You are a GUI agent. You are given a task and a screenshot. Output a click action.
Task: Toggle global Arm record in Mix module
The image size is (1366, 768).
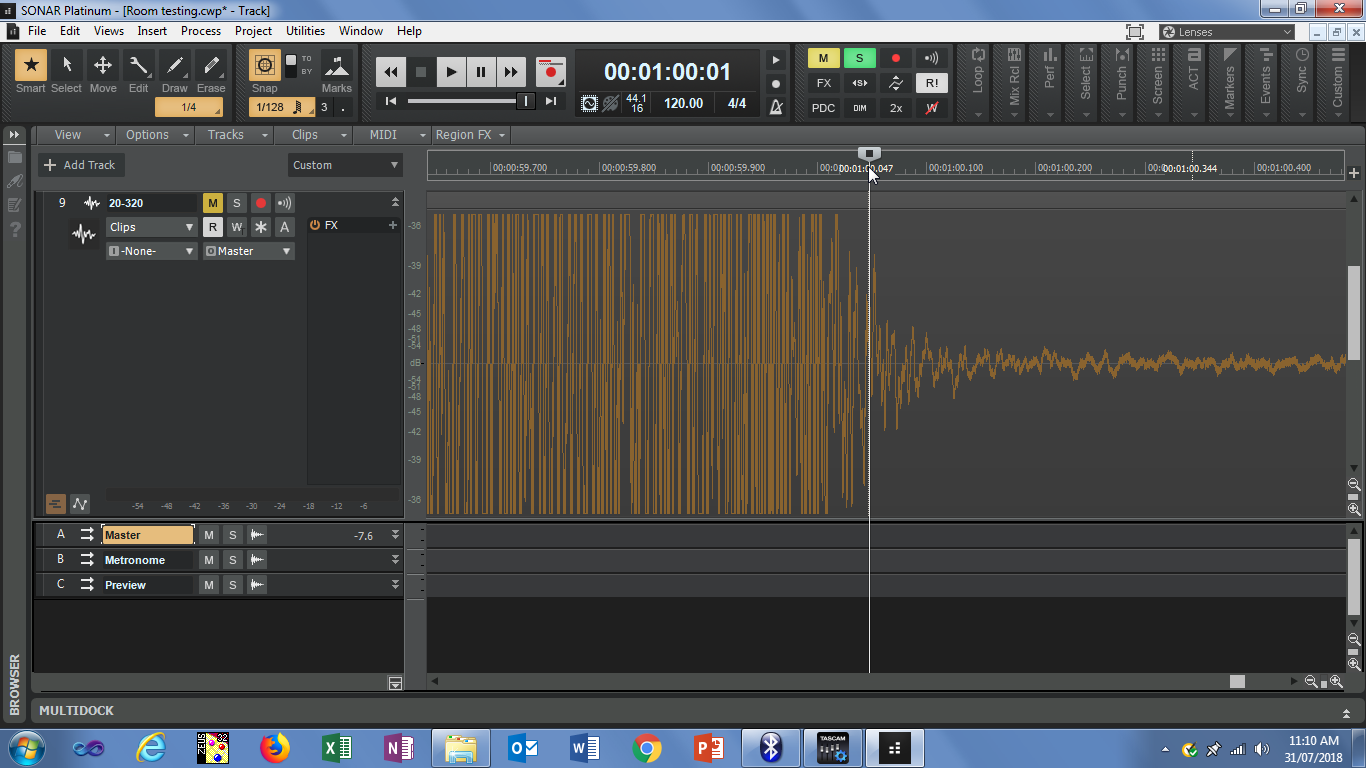pyautogui.click(x=896, y=58)
